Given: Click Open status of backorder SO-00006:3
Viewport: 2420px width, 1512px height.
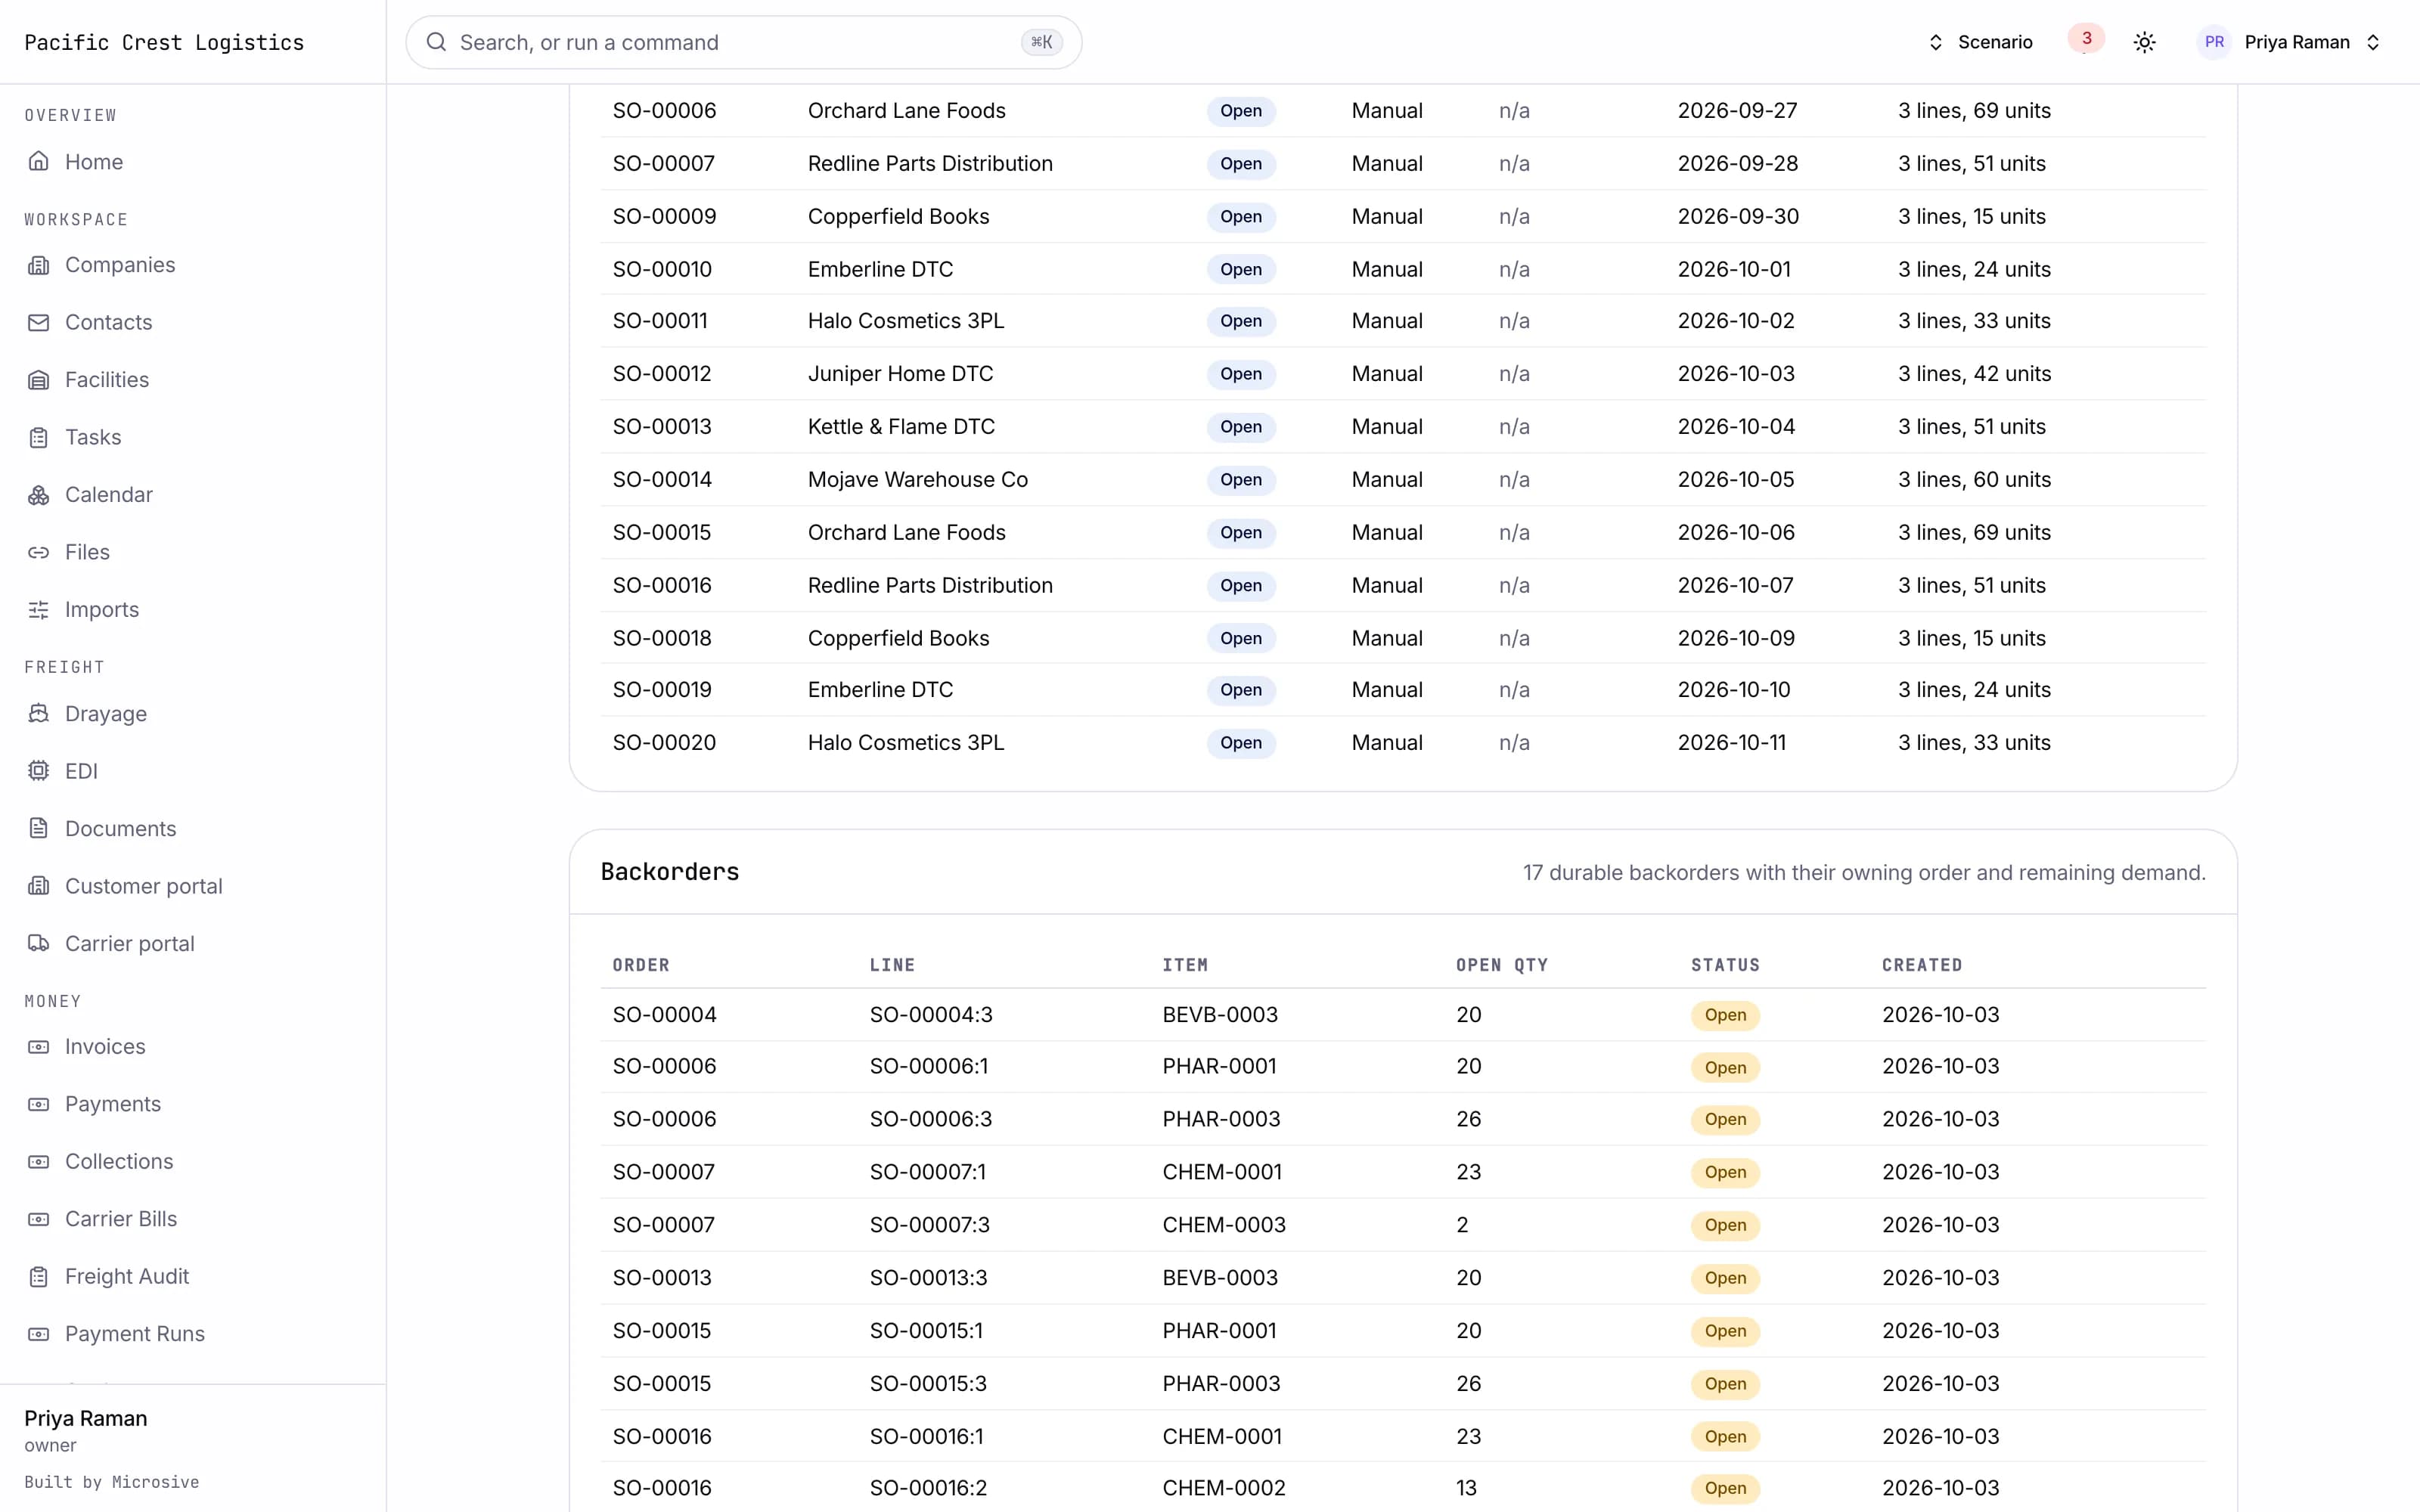Looking at the screenshot, I should [x=1725, y=1120].
